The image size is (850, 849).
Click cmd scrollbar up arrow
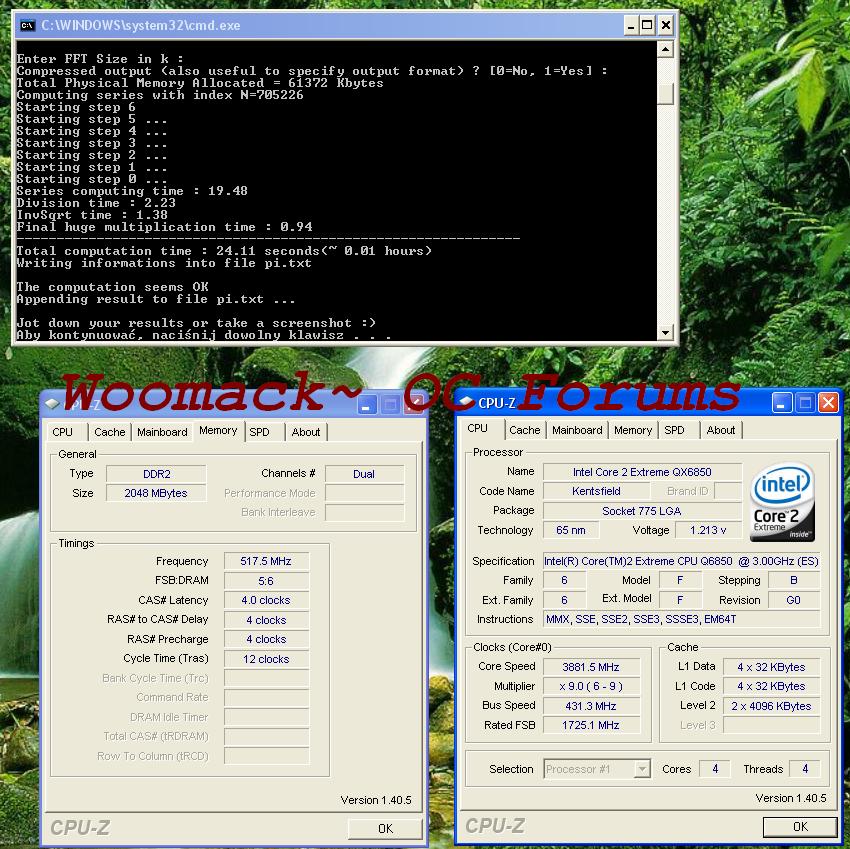pyautogui.click(x=666, y=49)
